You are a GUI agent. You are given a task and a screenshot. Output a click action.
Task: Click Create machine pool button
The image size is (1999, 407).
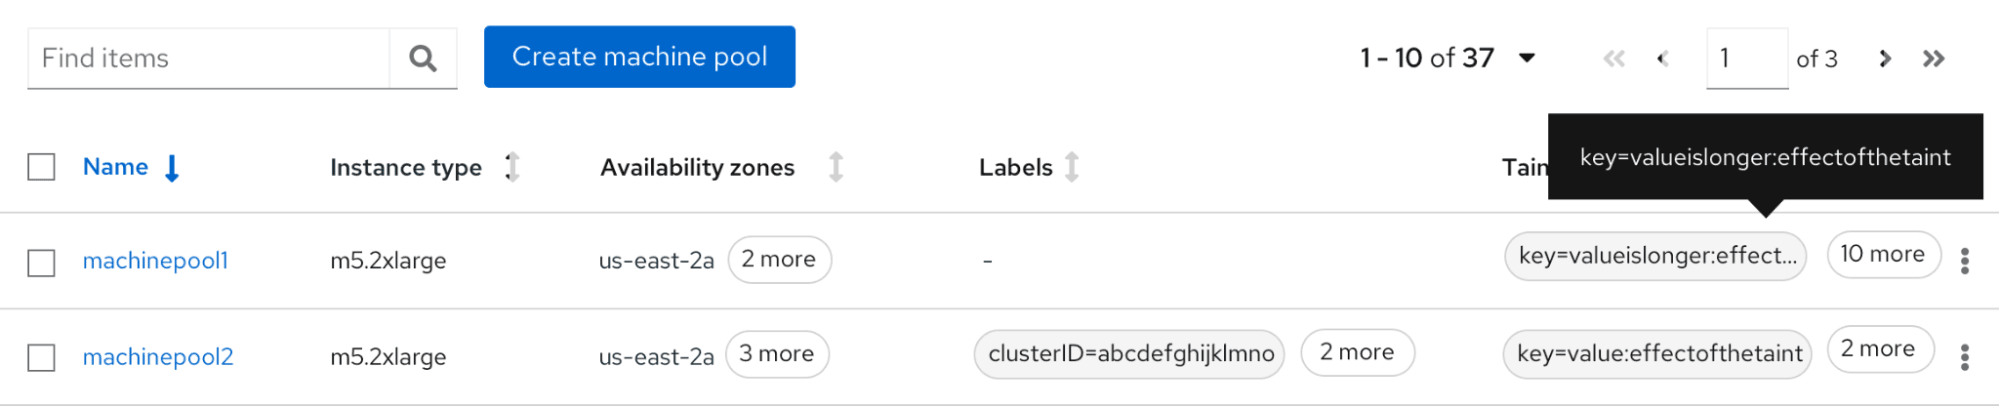639,57
